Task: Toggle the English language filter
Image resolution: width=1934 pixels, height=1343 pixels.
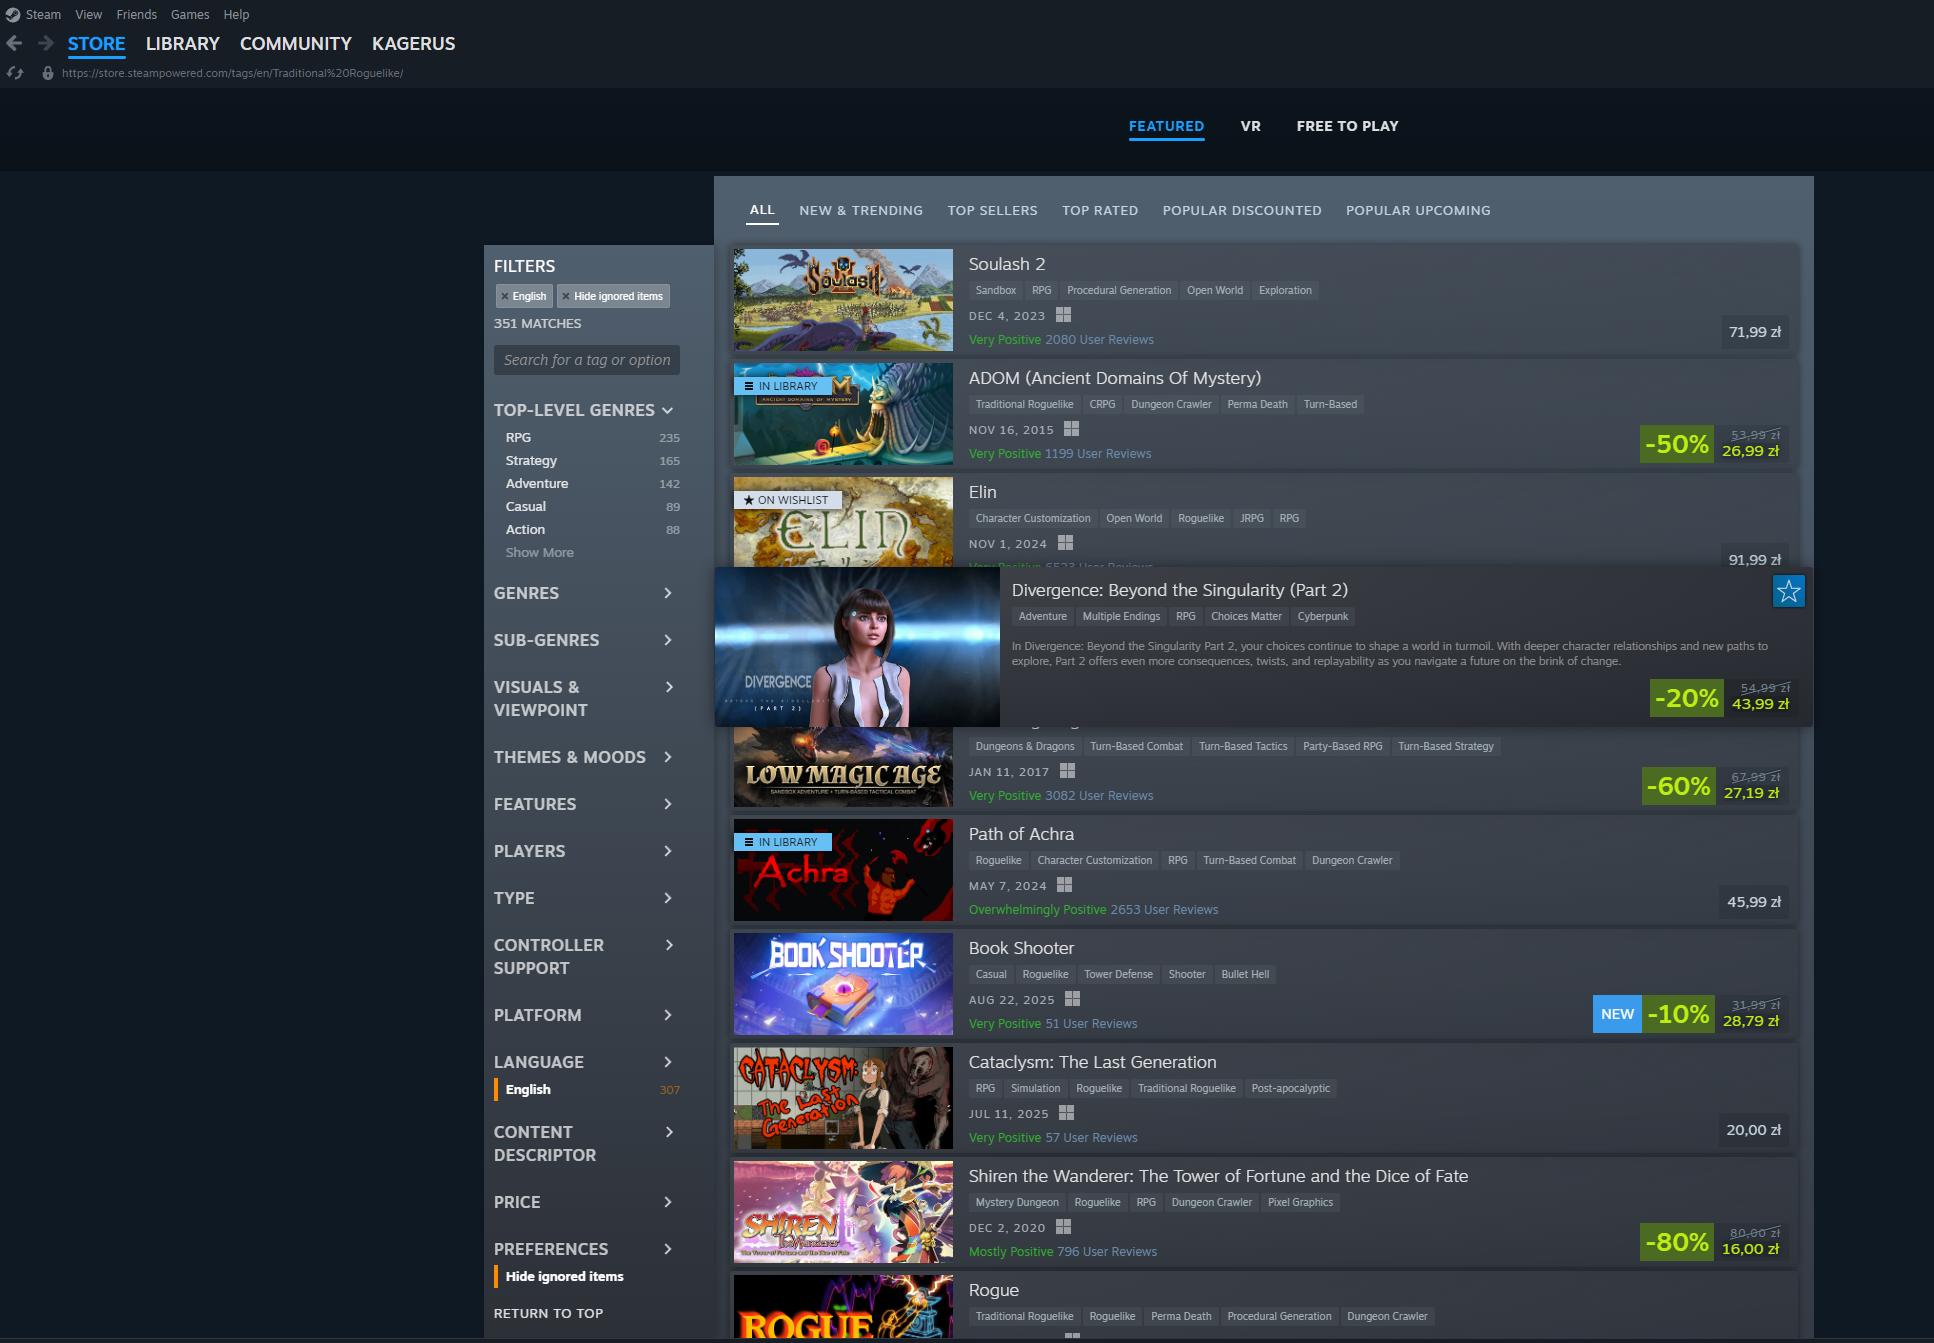Action: point(528,1089)
